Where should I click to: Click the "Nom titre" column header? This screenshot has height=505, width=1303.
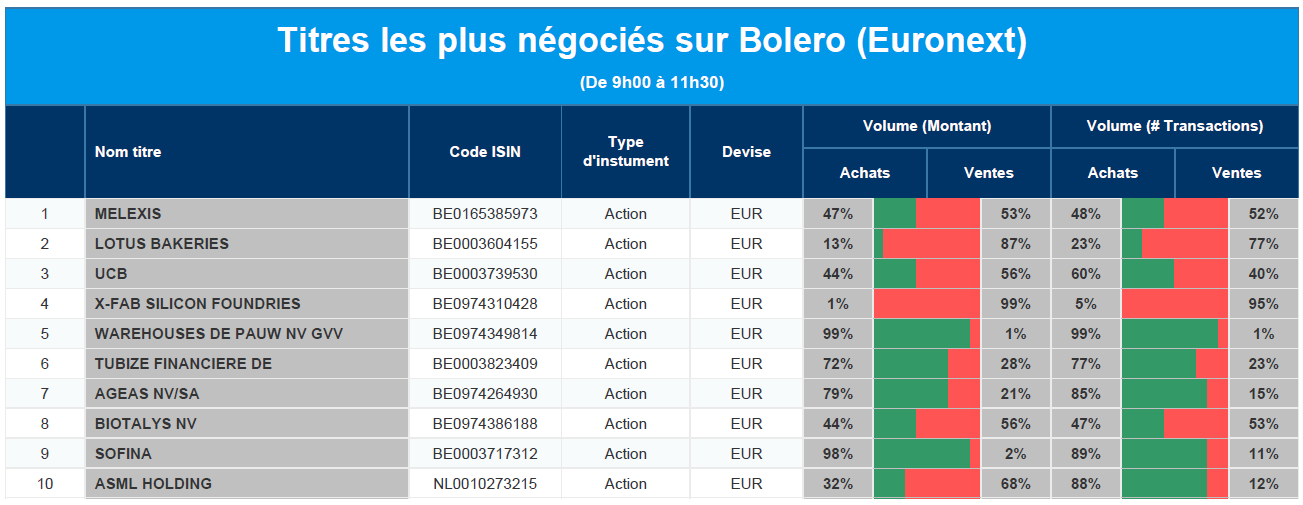click(x=128, y=152)
